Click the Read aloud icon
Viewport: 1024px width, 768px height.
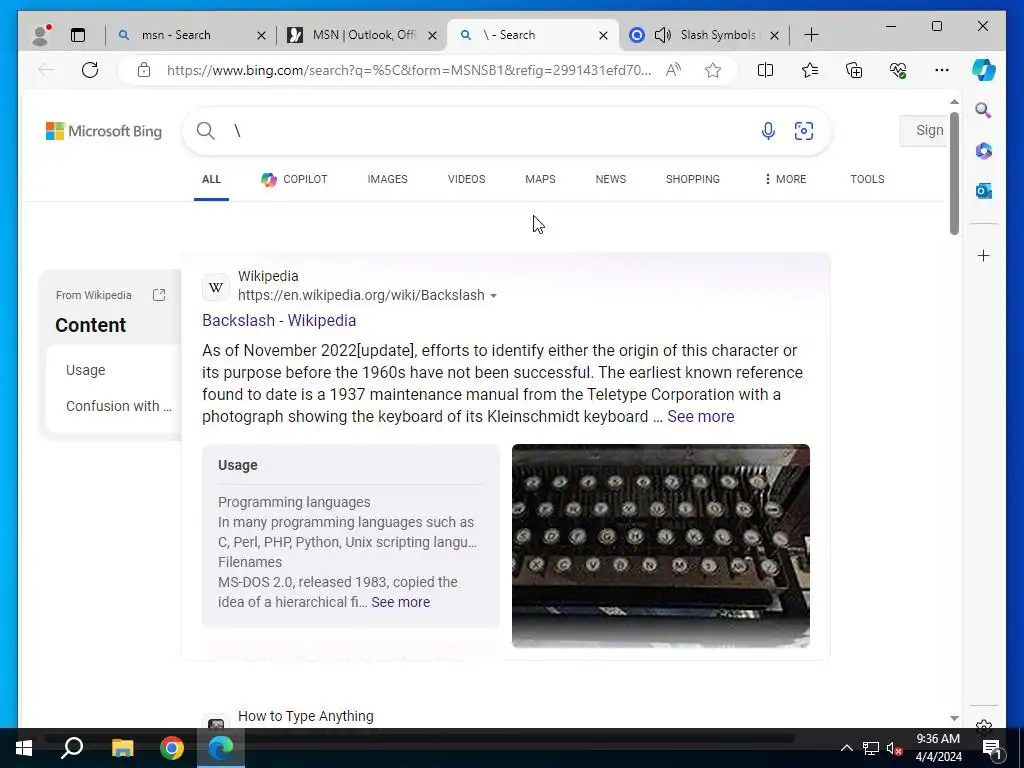pyautogui.click(x=673, y=70)
